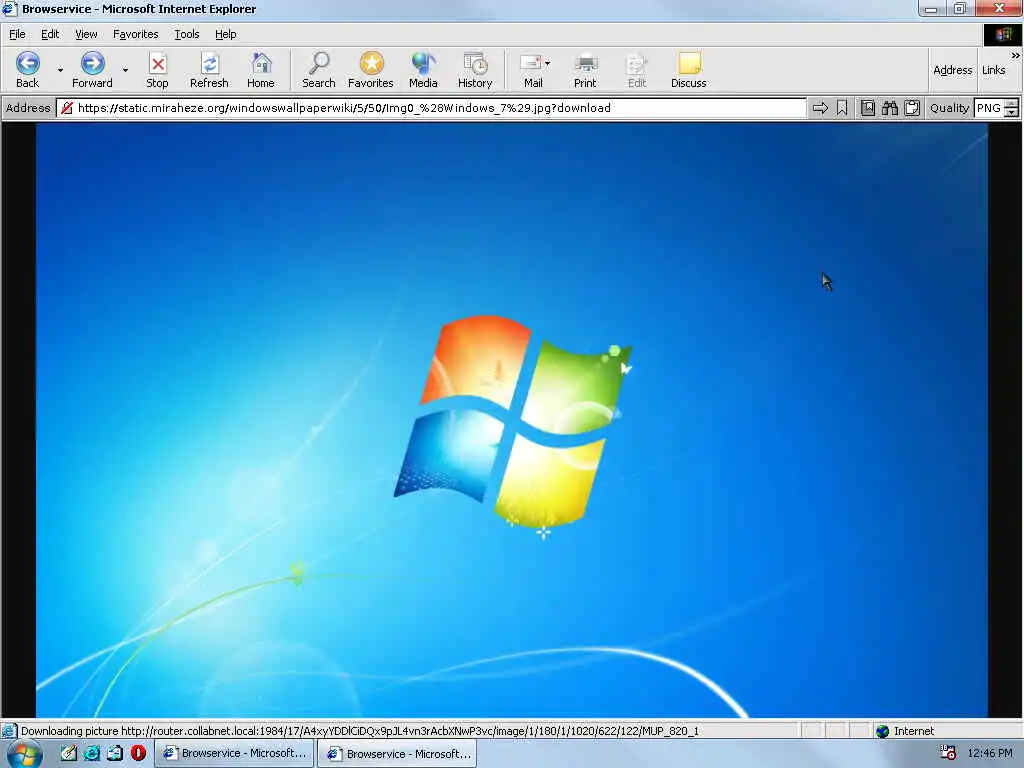Click the IE icon in title bar

pos(9,8)
